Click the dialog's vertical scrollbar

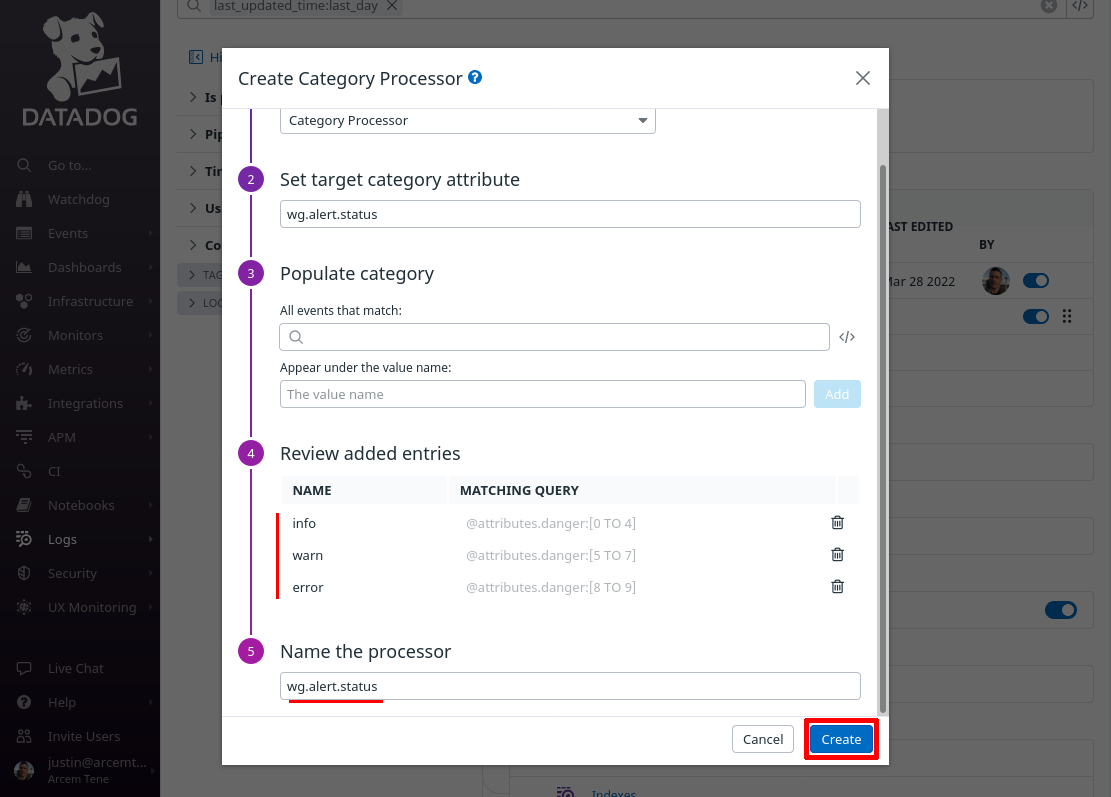click(882, 439)
